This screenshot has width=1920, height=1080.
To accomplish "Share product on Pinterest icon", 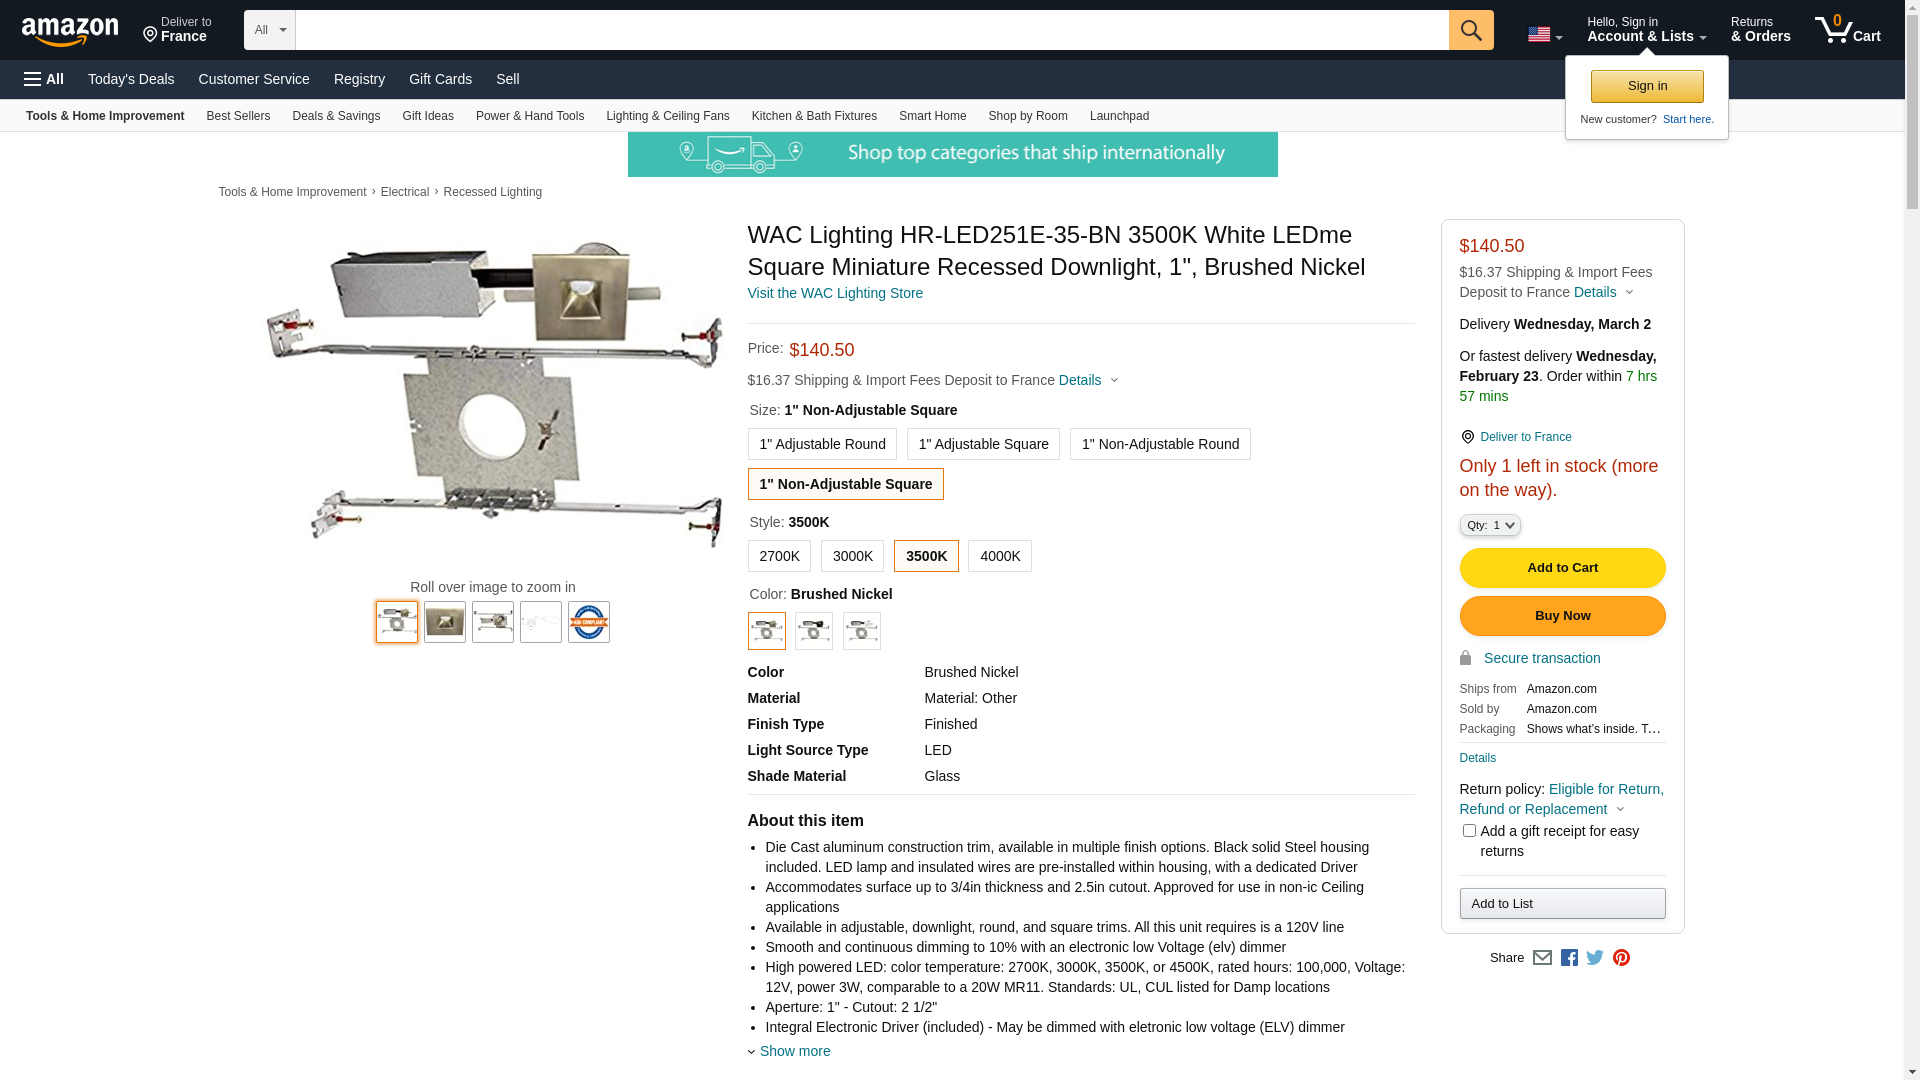I will (1621, 958).
